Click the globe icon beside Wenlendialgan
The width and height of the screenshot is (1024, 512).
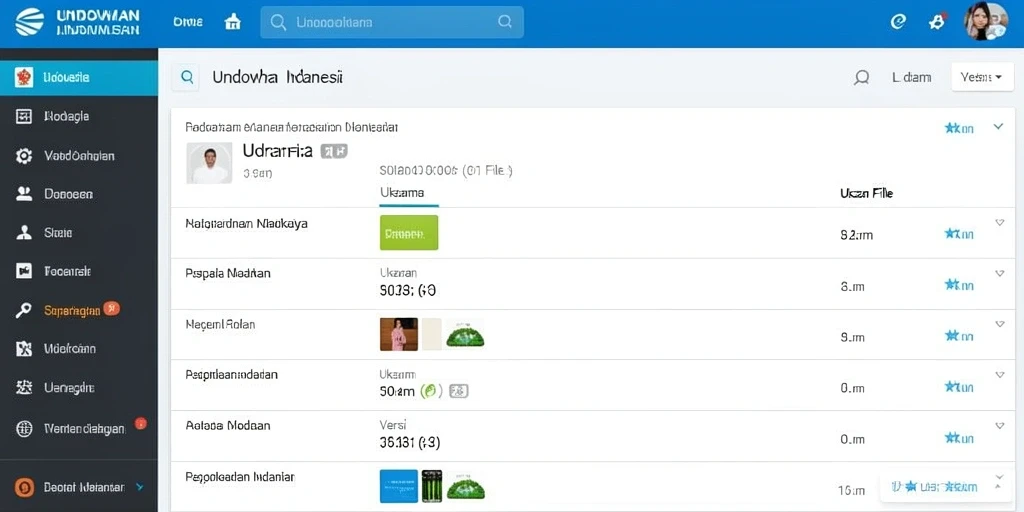pyautogui.click(x=24, y=429)
